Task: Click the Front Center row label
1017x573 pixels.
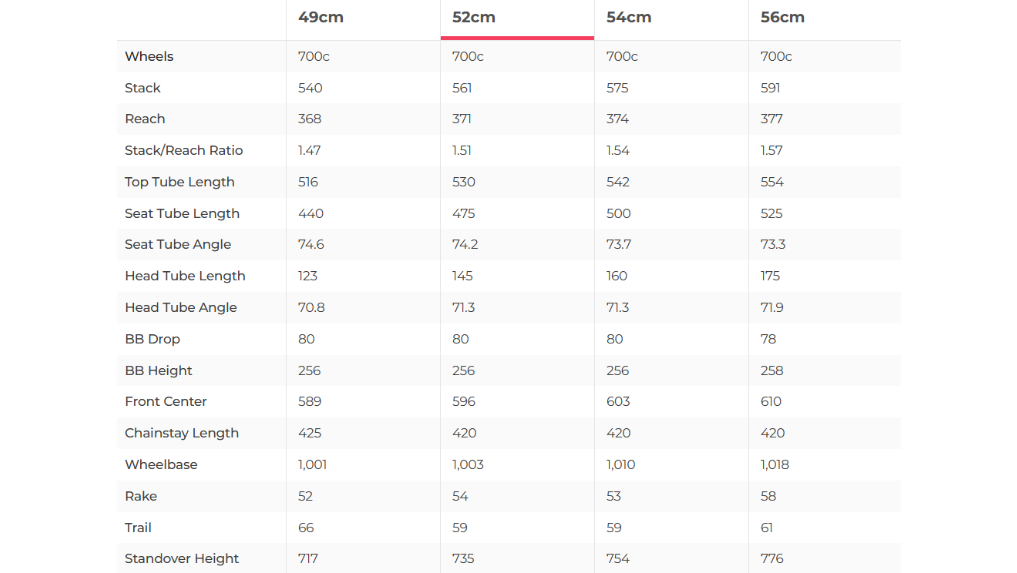Action: [166, 402]
